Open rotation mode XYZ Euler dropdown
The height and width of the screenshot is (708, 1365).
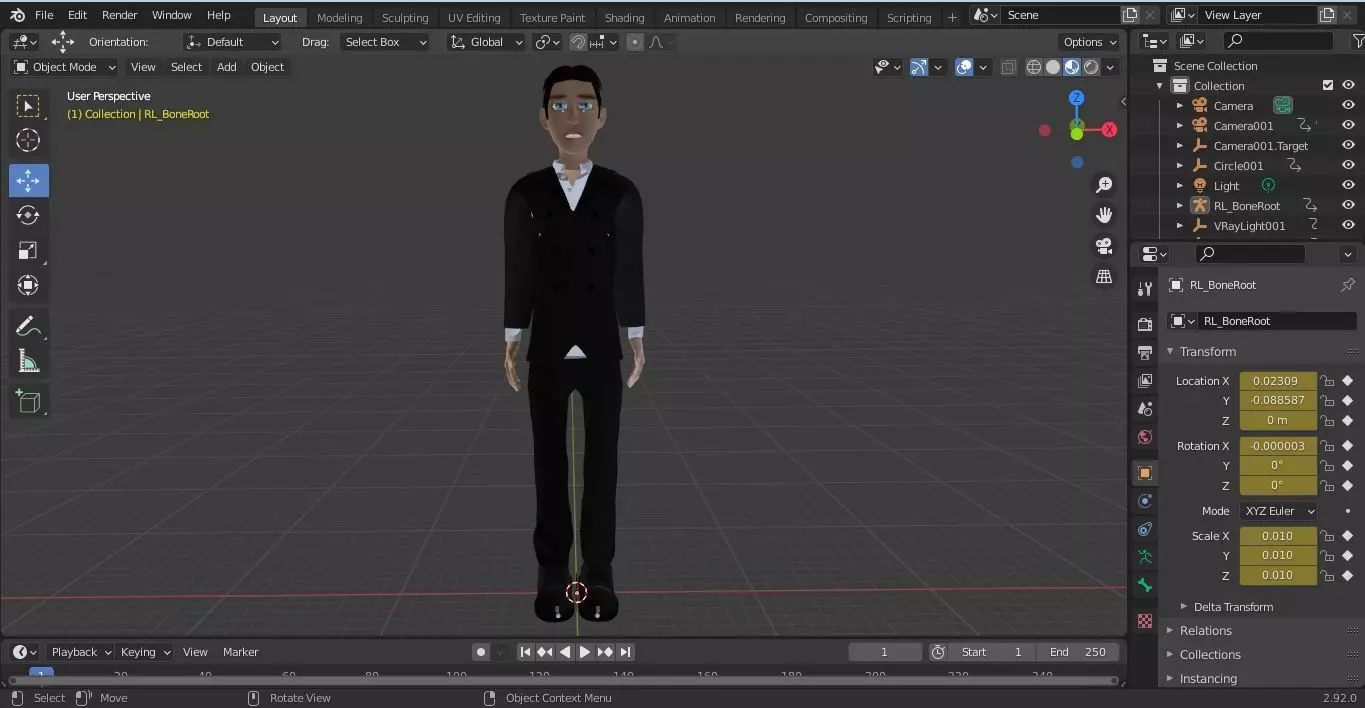click(1279, 511)
